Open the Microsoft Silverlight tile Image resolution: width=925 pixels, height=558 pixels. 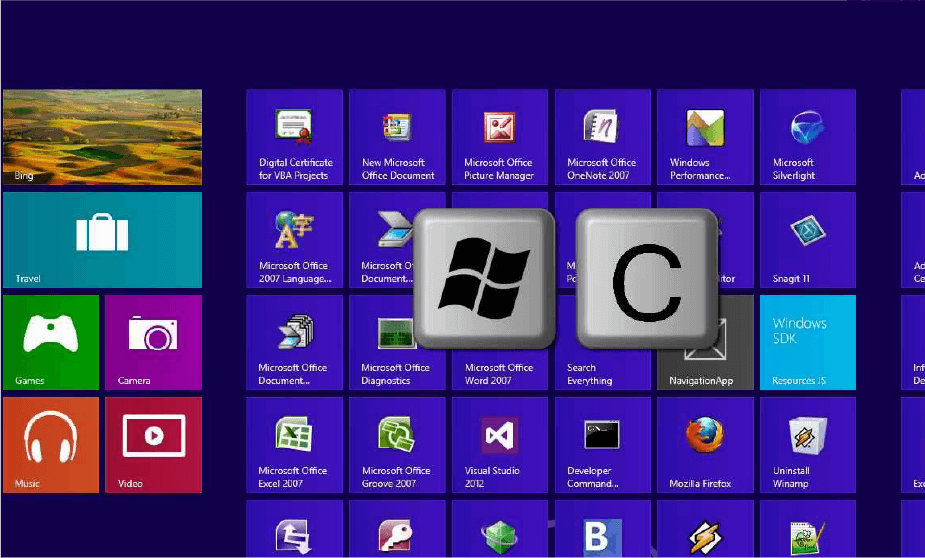pos(807,137)
